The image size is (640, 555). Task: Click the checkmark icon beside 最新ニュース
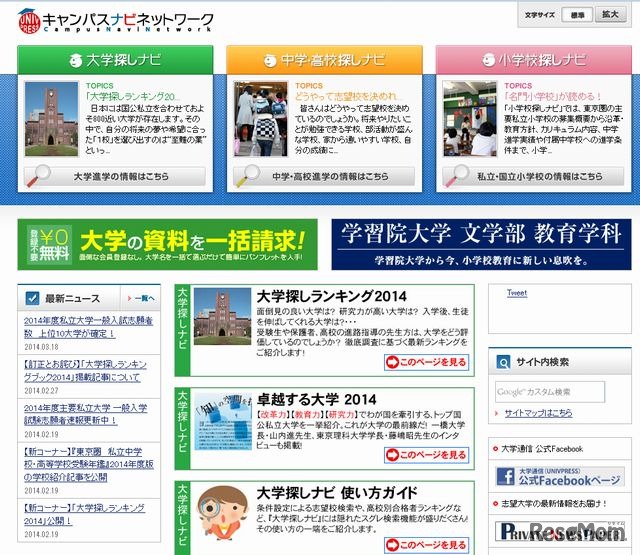(x=32, y=298)
